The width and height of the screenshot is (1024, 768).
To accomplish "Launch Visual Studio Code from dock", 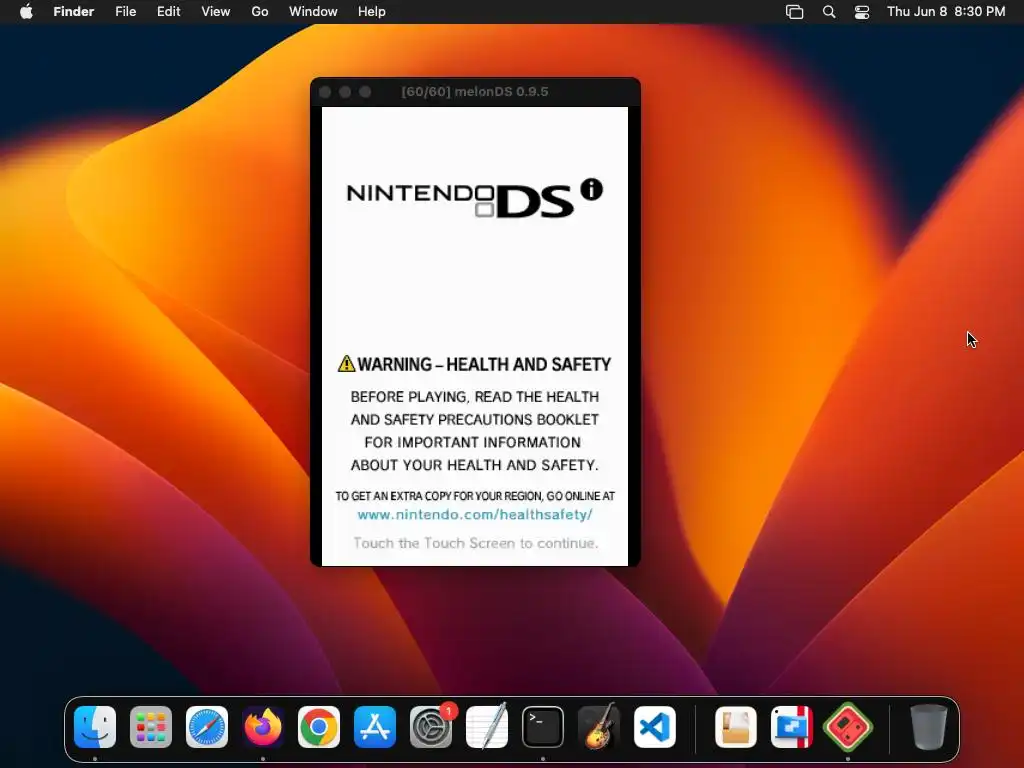I will point(654,726).
